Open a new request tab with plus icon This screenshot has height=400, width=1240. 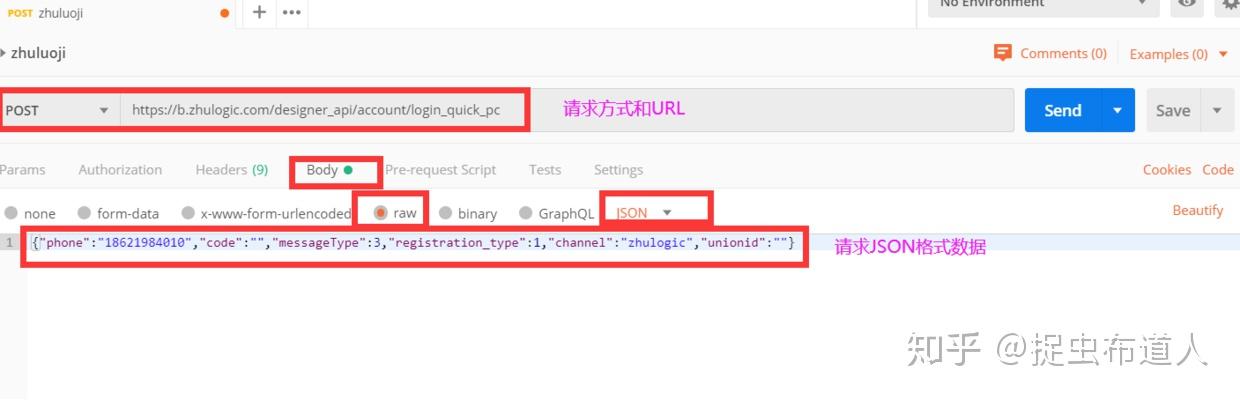coord(259,12)
